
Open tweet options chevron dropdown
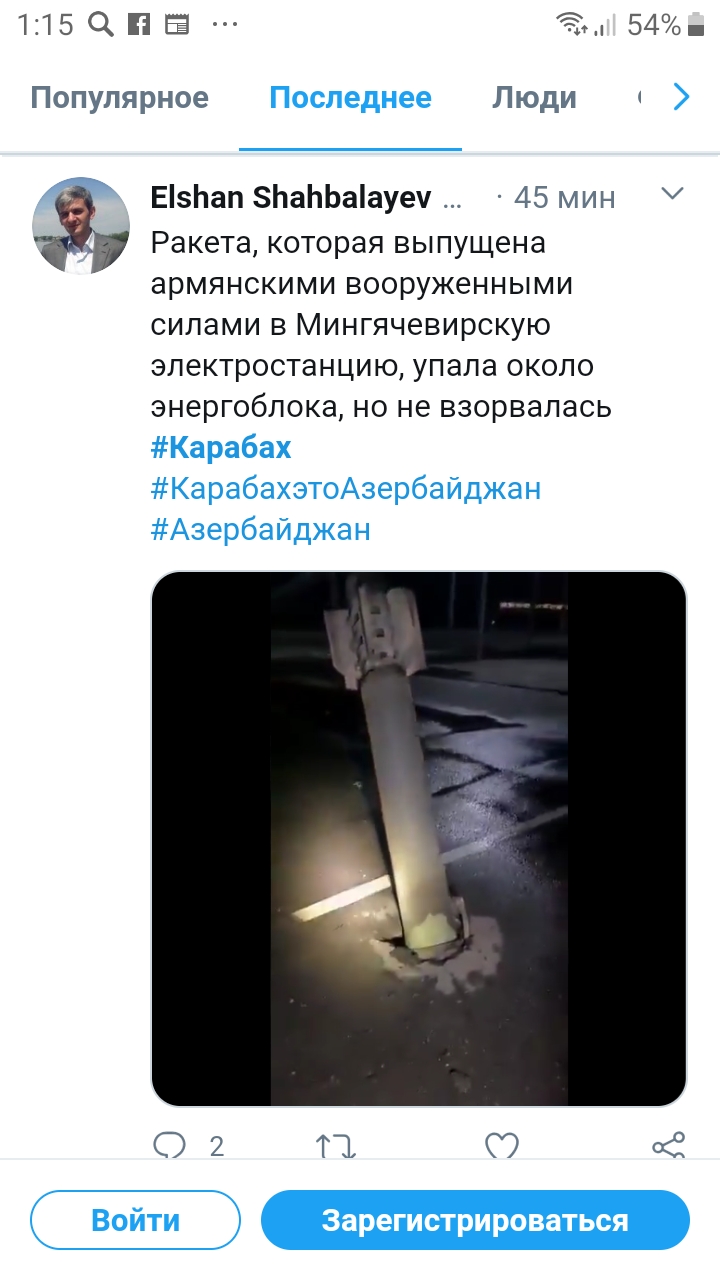(x=672, y=193)
